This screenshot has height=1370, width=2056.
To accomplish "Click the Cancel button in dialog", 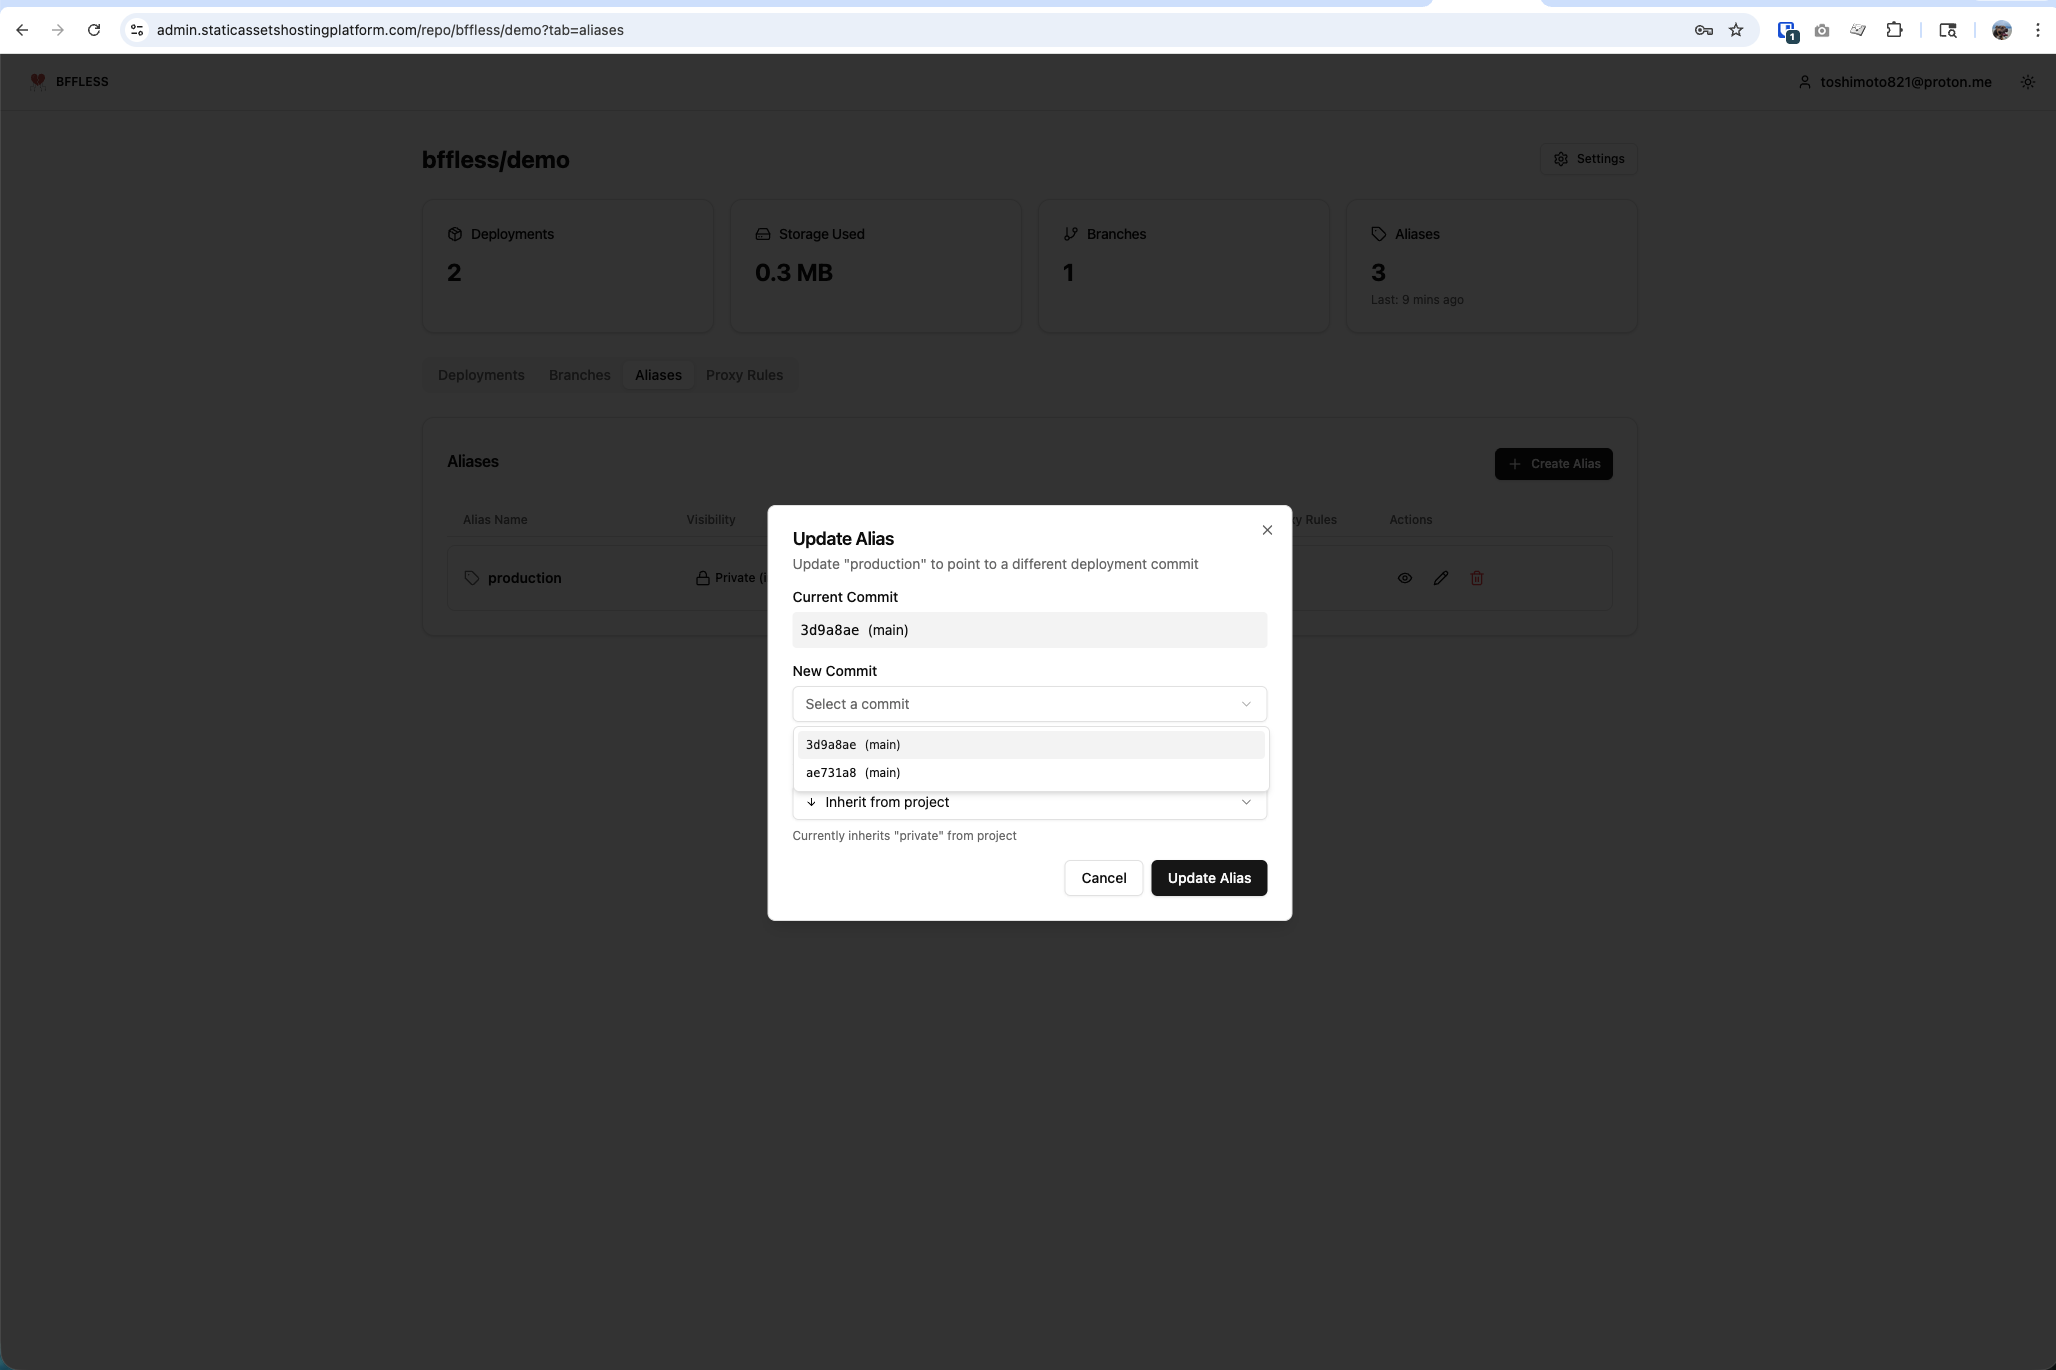I will [x=1103, y=878].
